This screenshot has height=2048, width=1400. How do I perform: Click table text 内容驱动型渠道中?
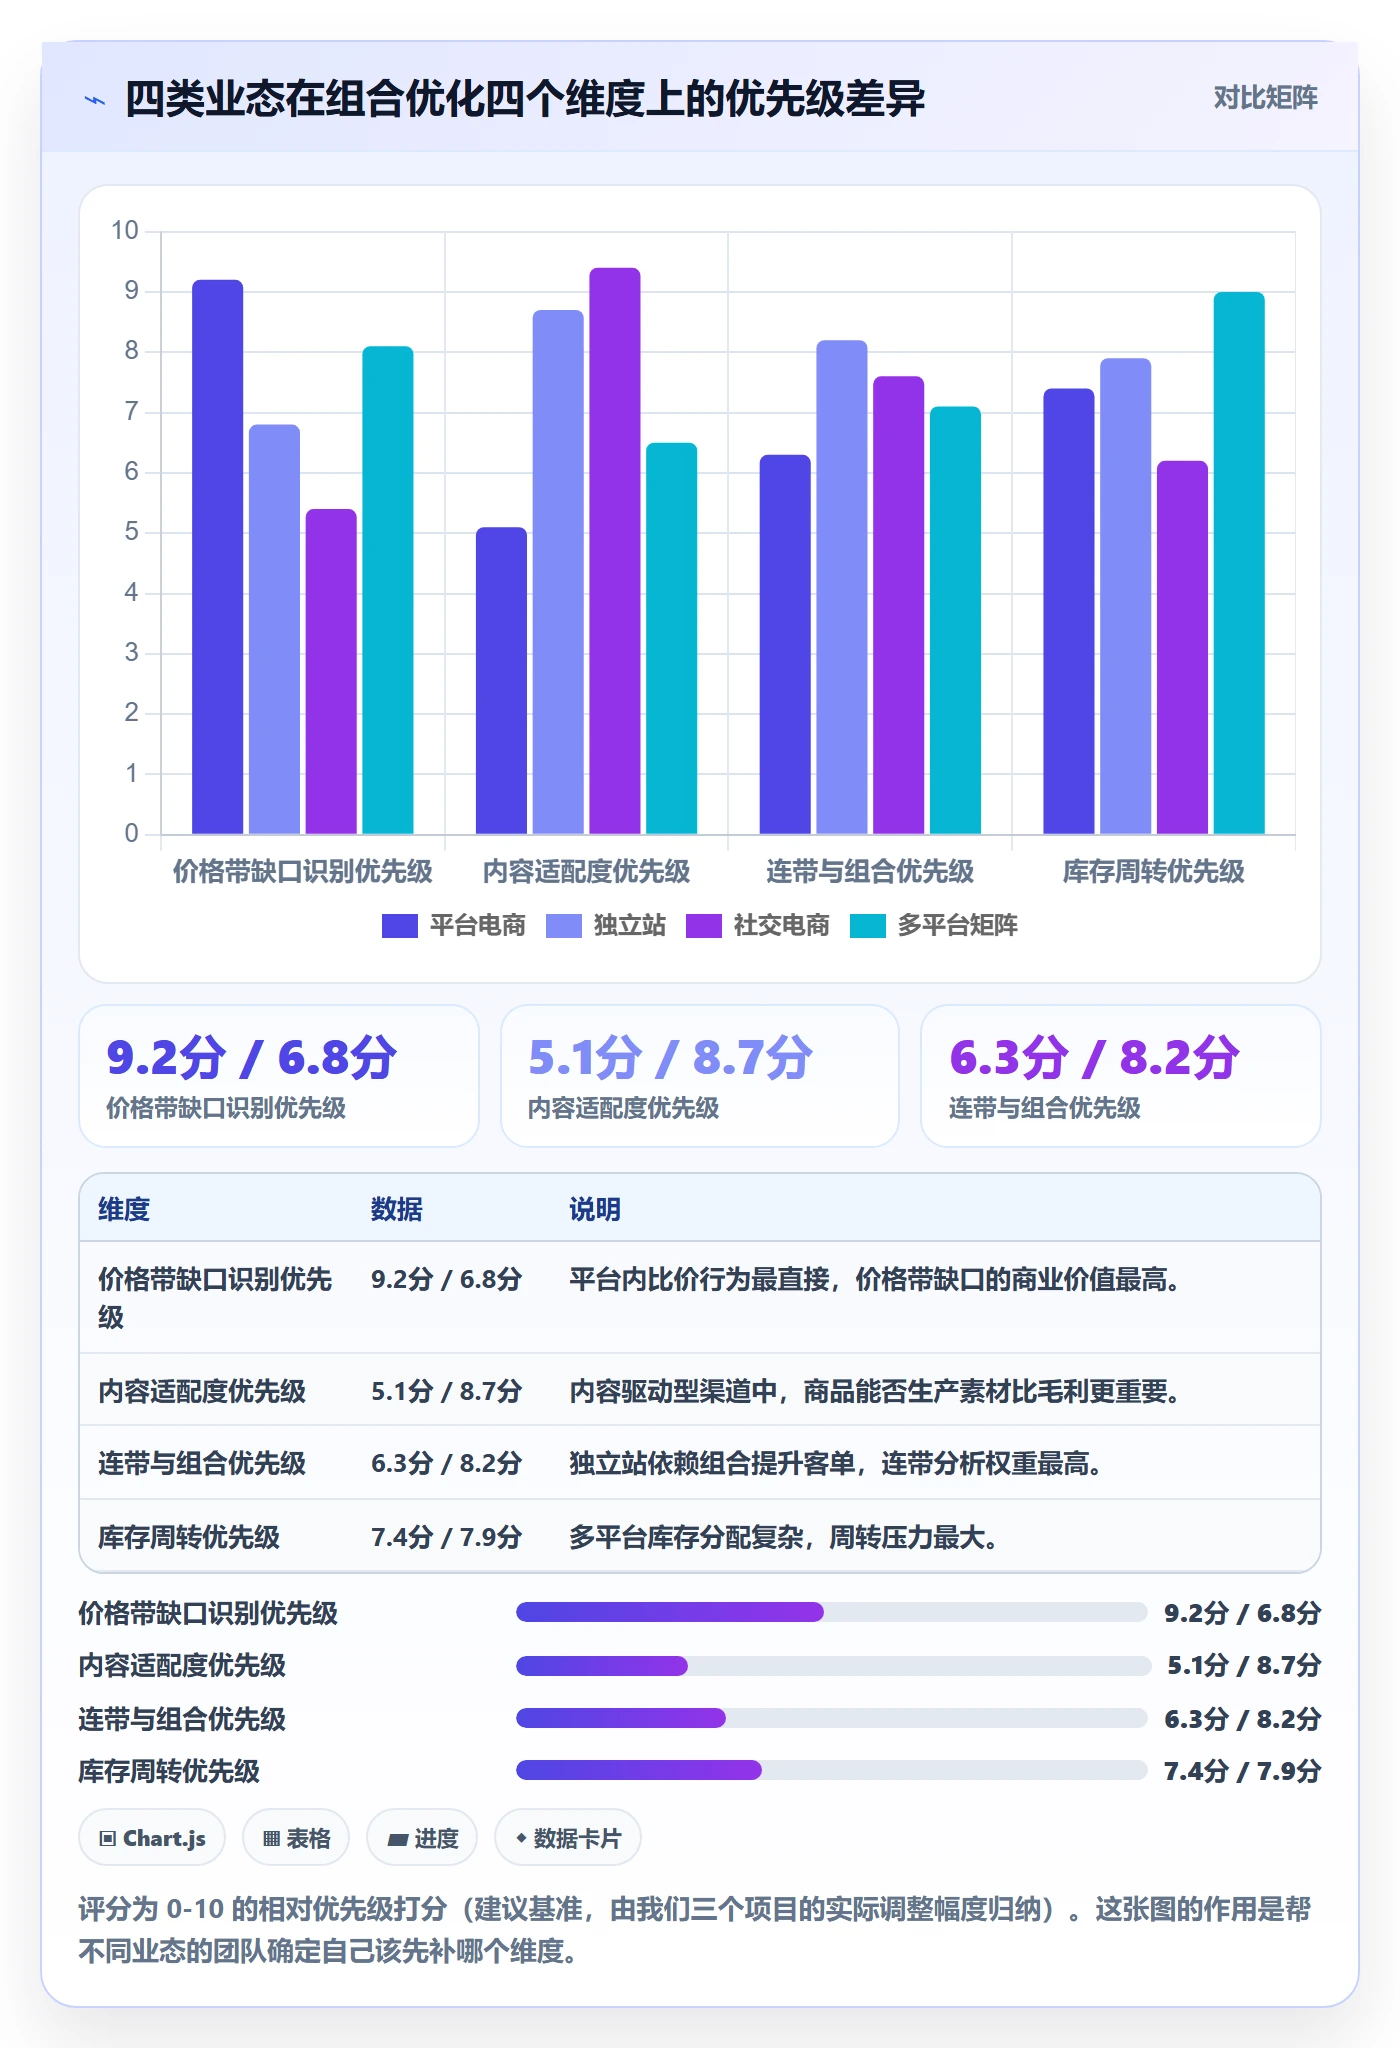673,1391
